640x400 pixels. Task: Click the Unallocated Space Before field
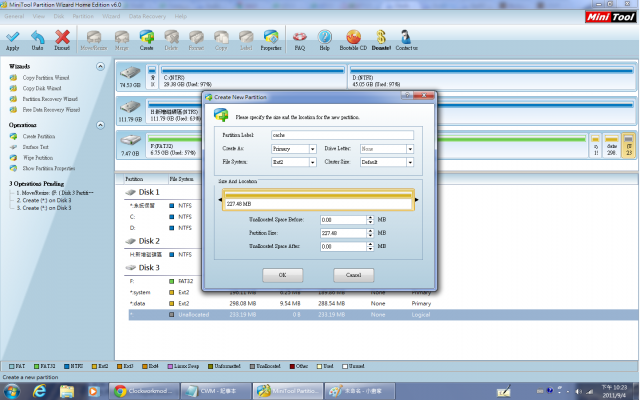tap(343, 220)
